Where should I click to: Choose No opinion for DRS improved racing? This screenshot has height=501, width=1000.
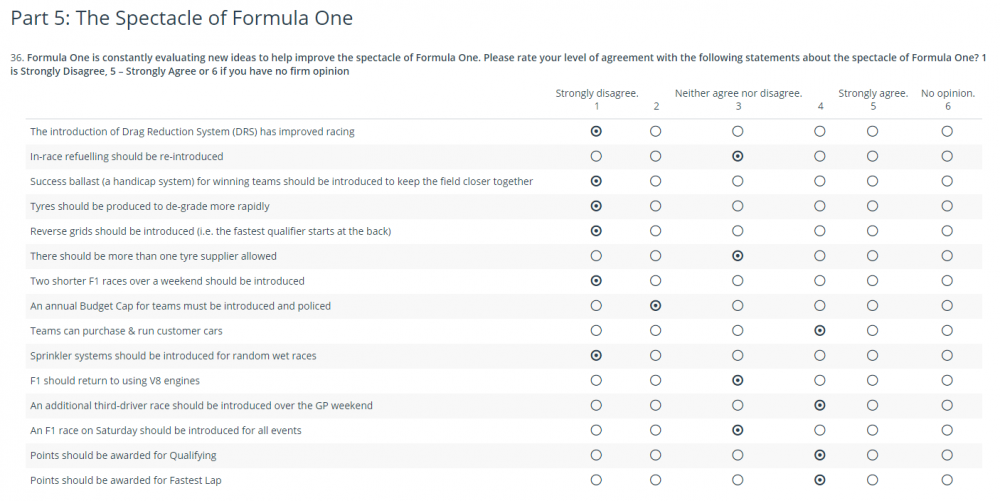[x=947, y=131]
